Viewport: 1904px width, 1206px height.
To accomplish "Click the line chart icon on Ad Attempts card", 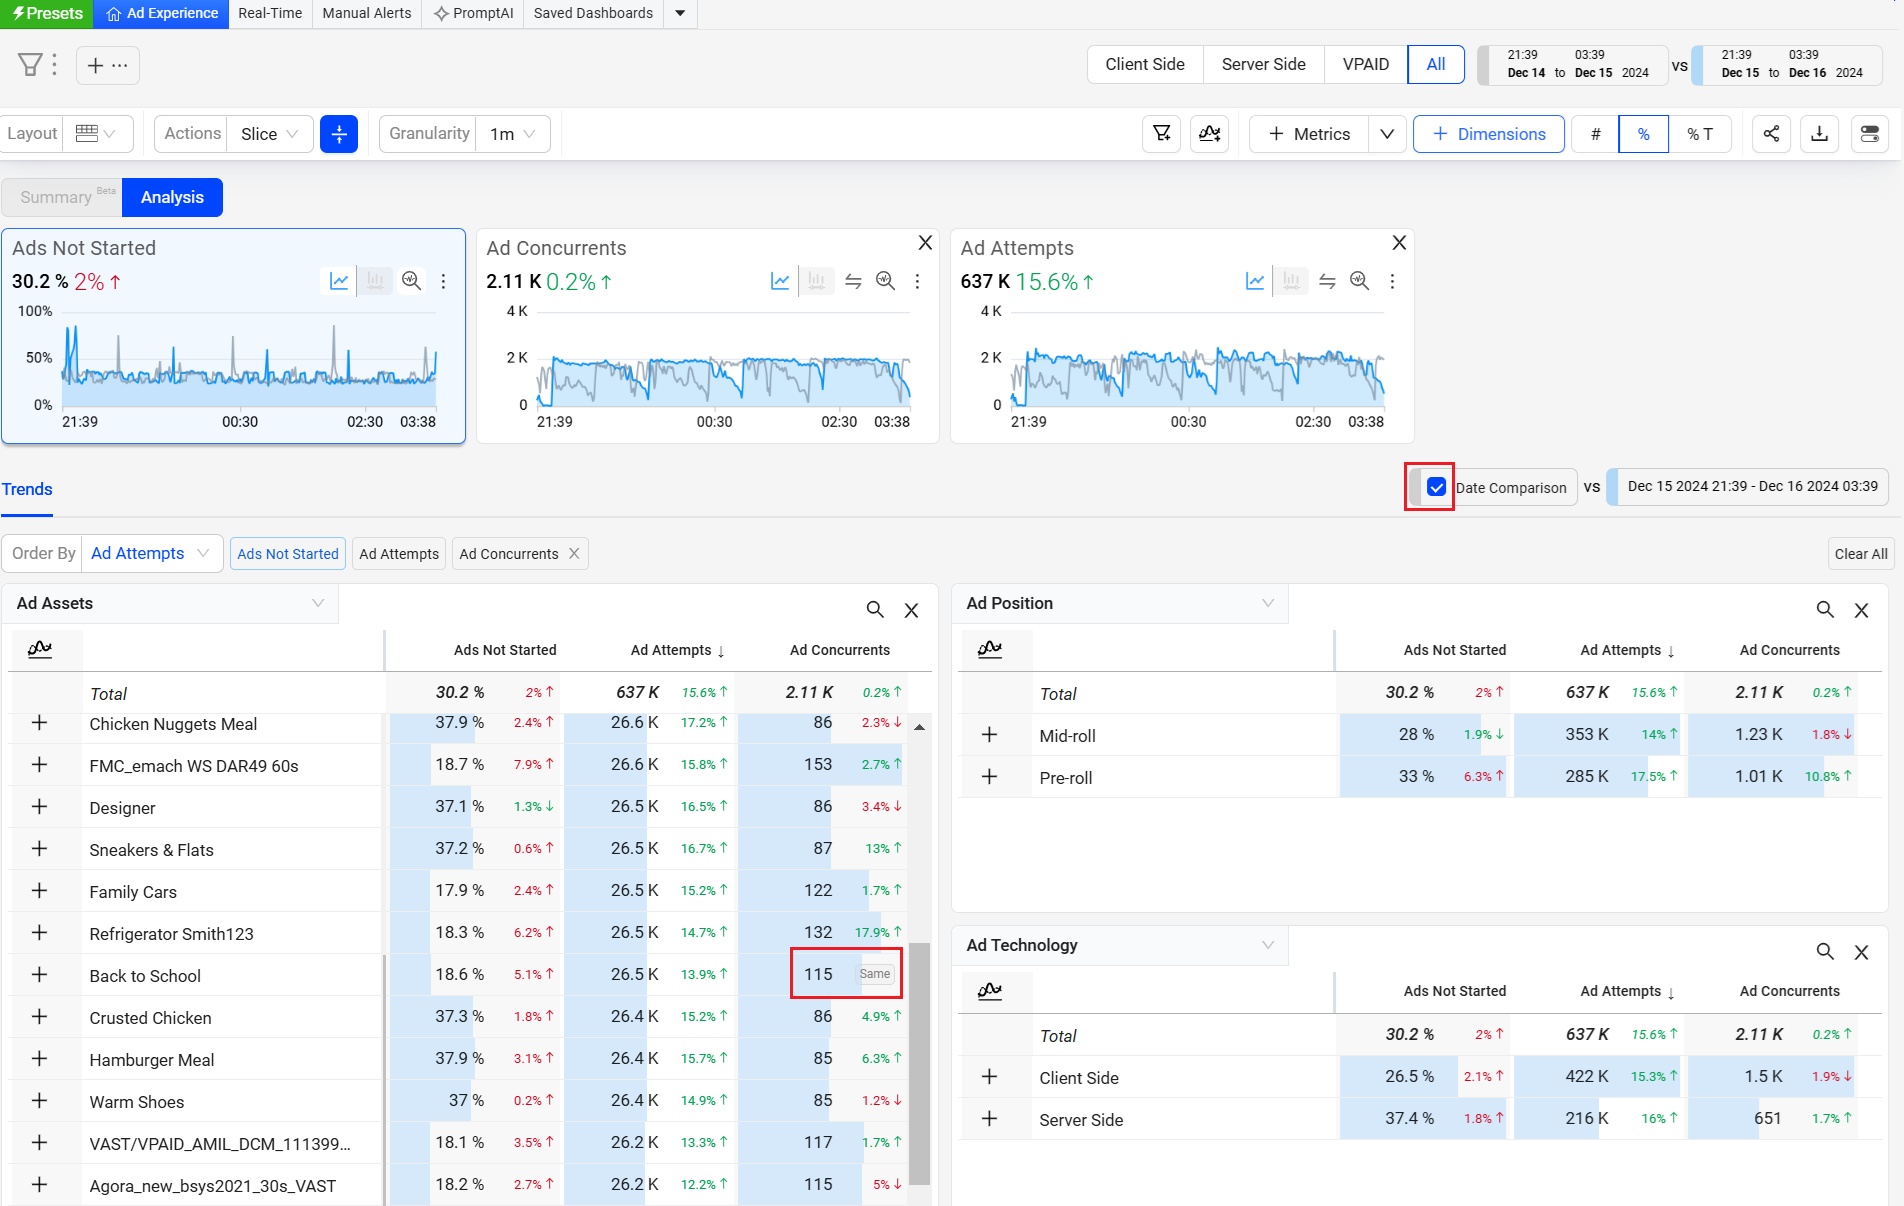I will click(1254, 281).
